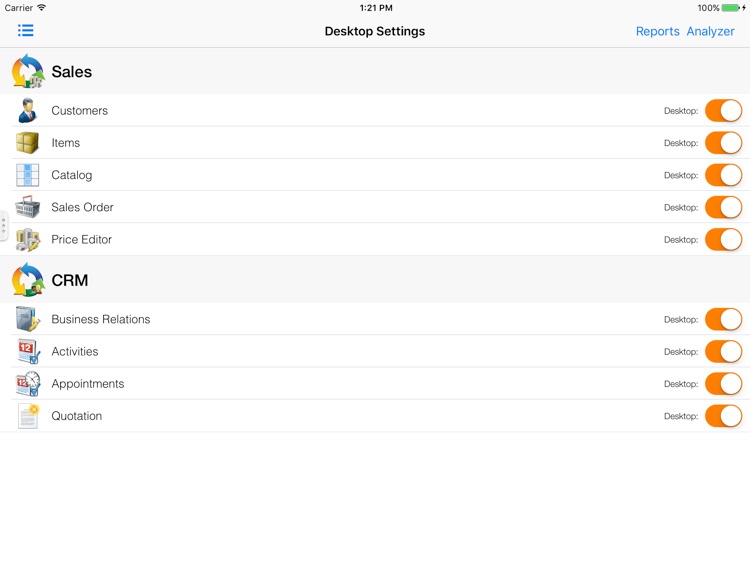The width and height of the screenshot is (750, 563).
Task: Click the Items box icon
Action: coord(27,143)
